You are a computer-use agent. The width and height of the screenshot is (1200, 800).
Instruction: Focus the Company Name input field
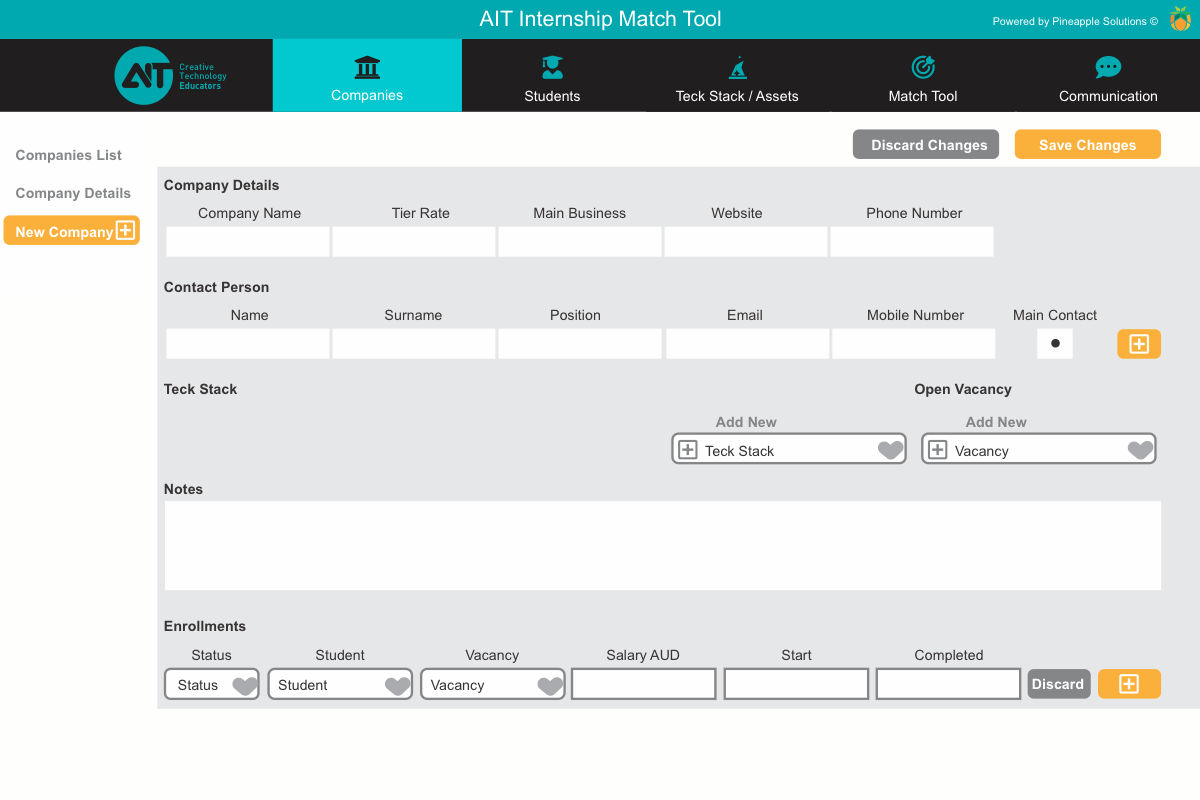pyautogui.click(x=248, y=242)
